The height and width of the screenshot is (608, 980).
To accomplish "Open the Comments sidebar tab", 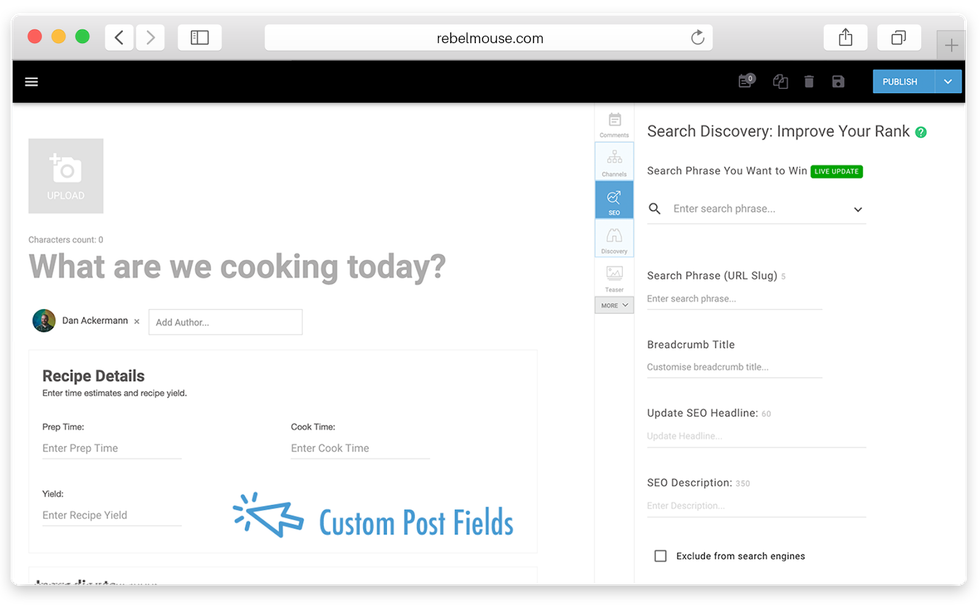I will (x=614, y=124).
